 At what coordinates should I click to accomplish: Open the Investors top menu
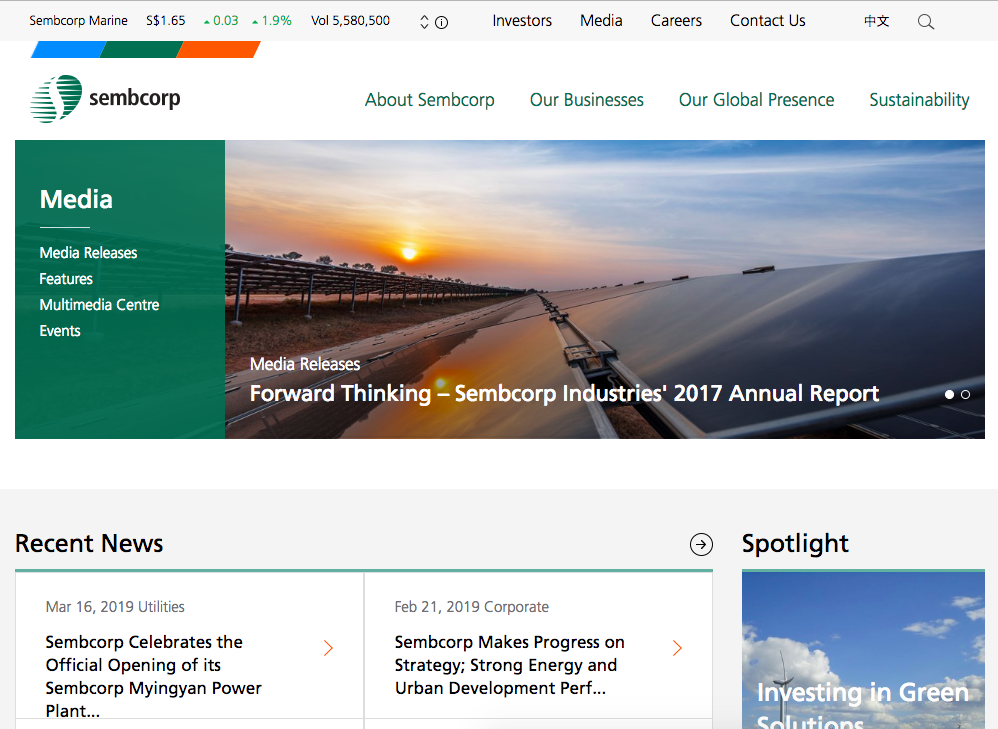pos(522,21)
